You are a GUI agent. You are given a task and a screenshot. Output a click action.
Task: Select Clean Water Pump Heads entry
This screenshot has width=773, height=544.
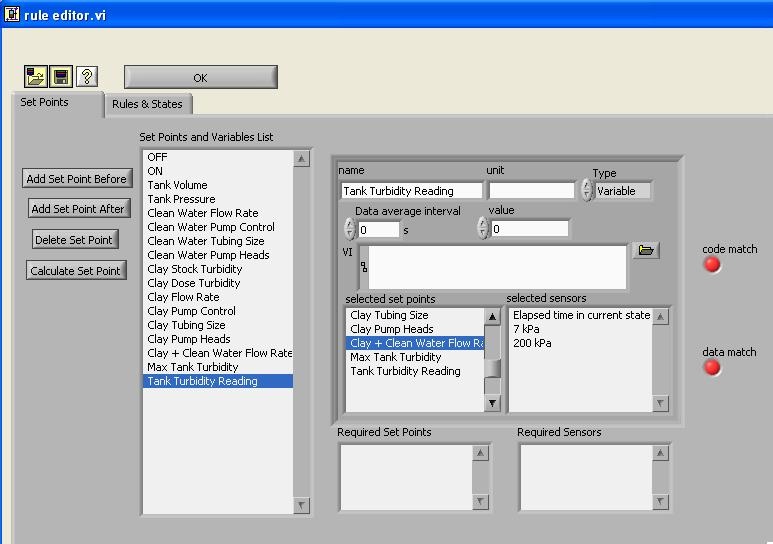pyautogui.click(x=217, y=255)
